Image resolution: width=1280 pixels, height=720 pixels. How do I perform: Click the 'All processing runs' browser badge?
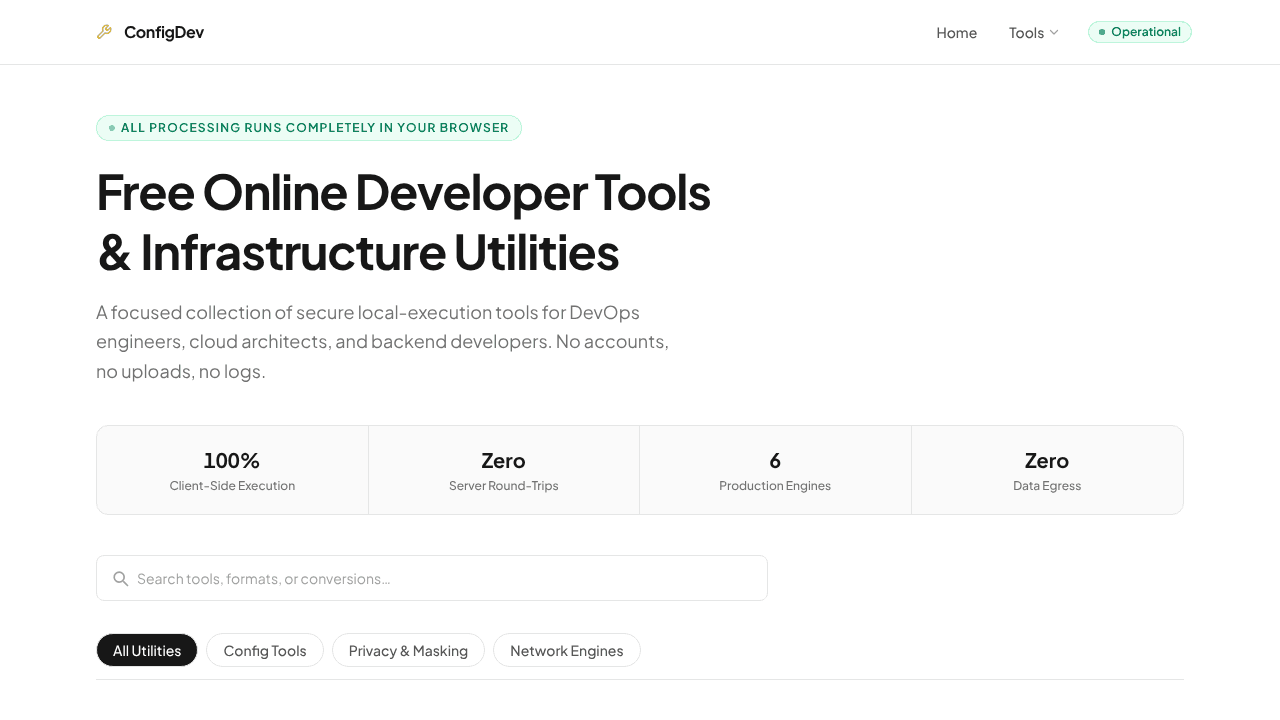coord(309,128)
